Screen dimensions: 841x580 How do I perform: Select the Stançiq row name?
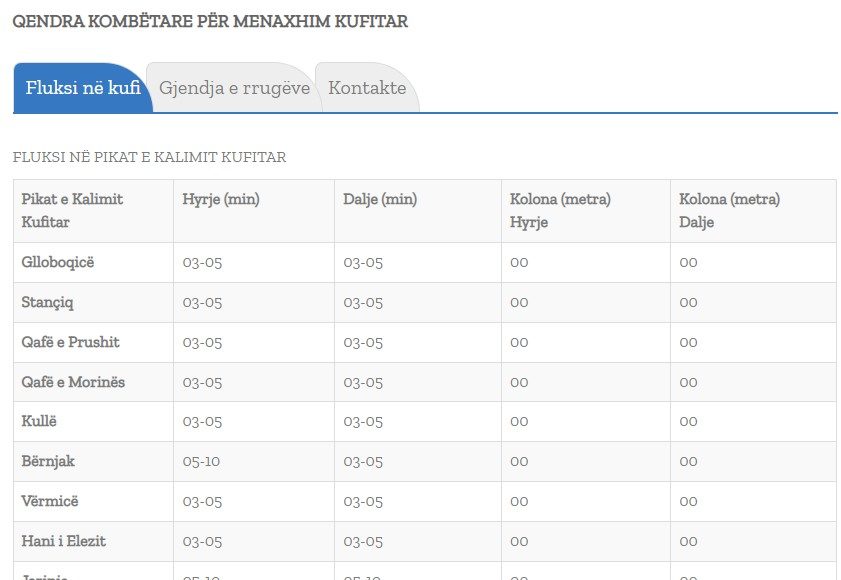47,303
